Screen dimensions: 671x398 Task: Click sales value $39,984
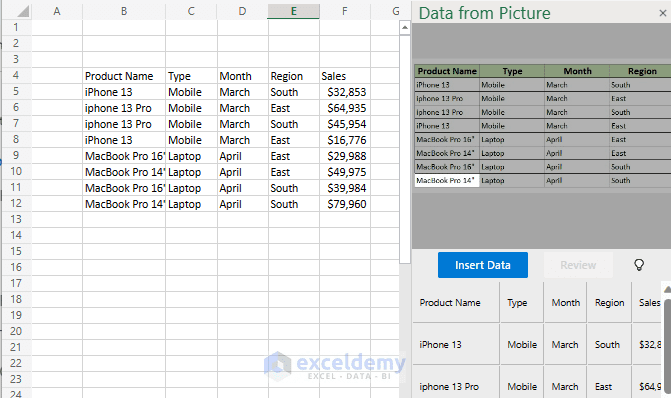pos(344,188)
